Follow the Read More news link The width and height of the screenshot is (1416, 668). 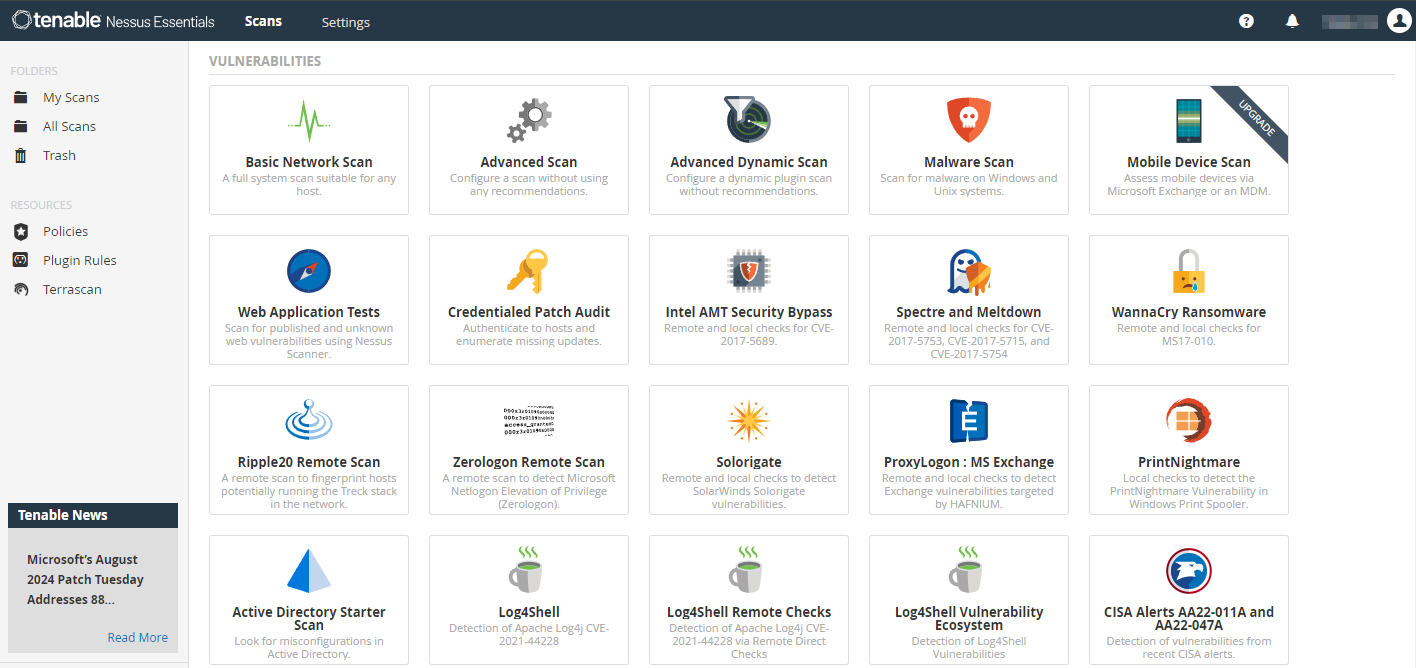(x=138, y=637)
